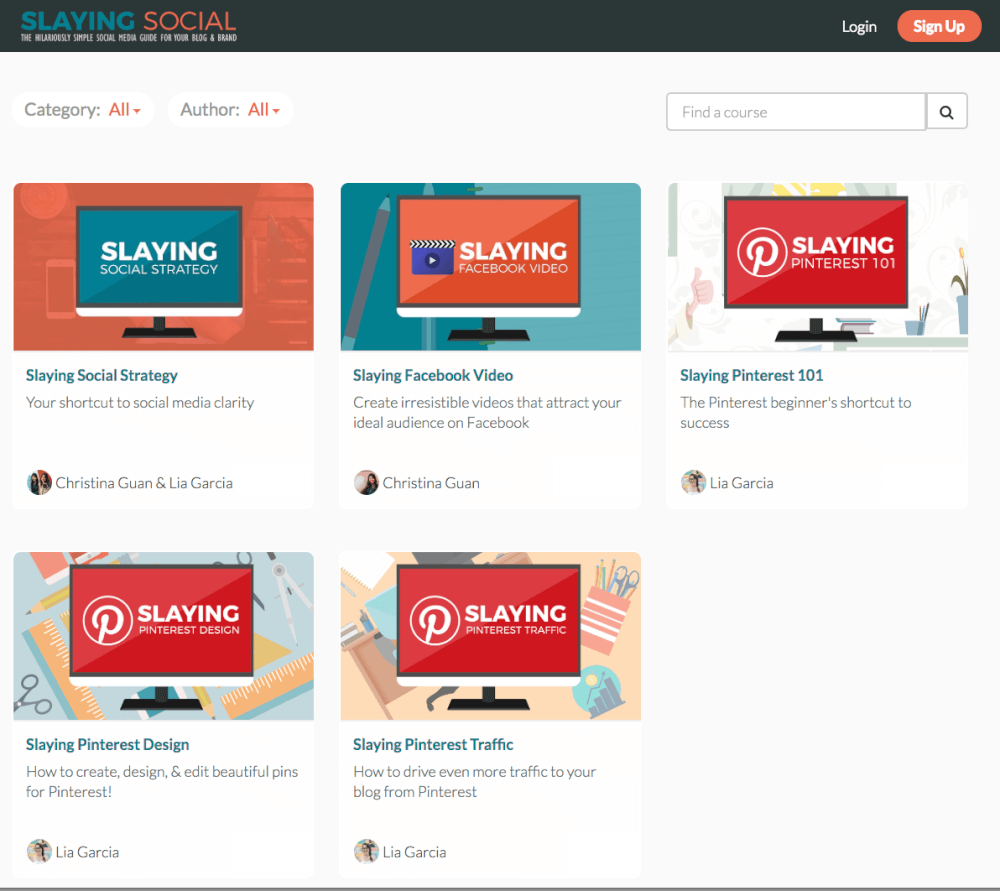Select the Slaying Facebook Video title link
Screen dimensions: 1000x891
point(433,375)
